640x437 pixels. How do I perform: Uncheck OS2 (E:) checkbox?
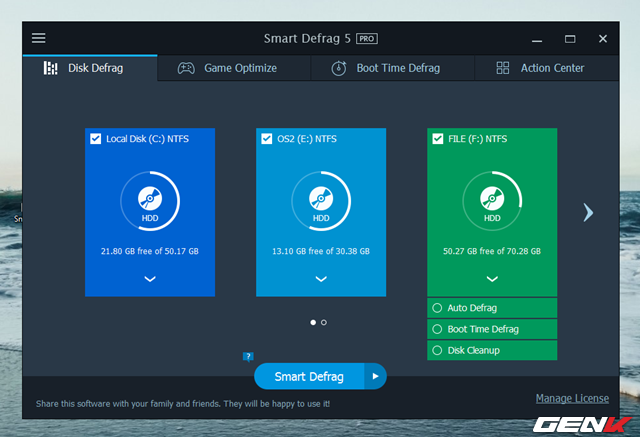click(x=267, y=139)
